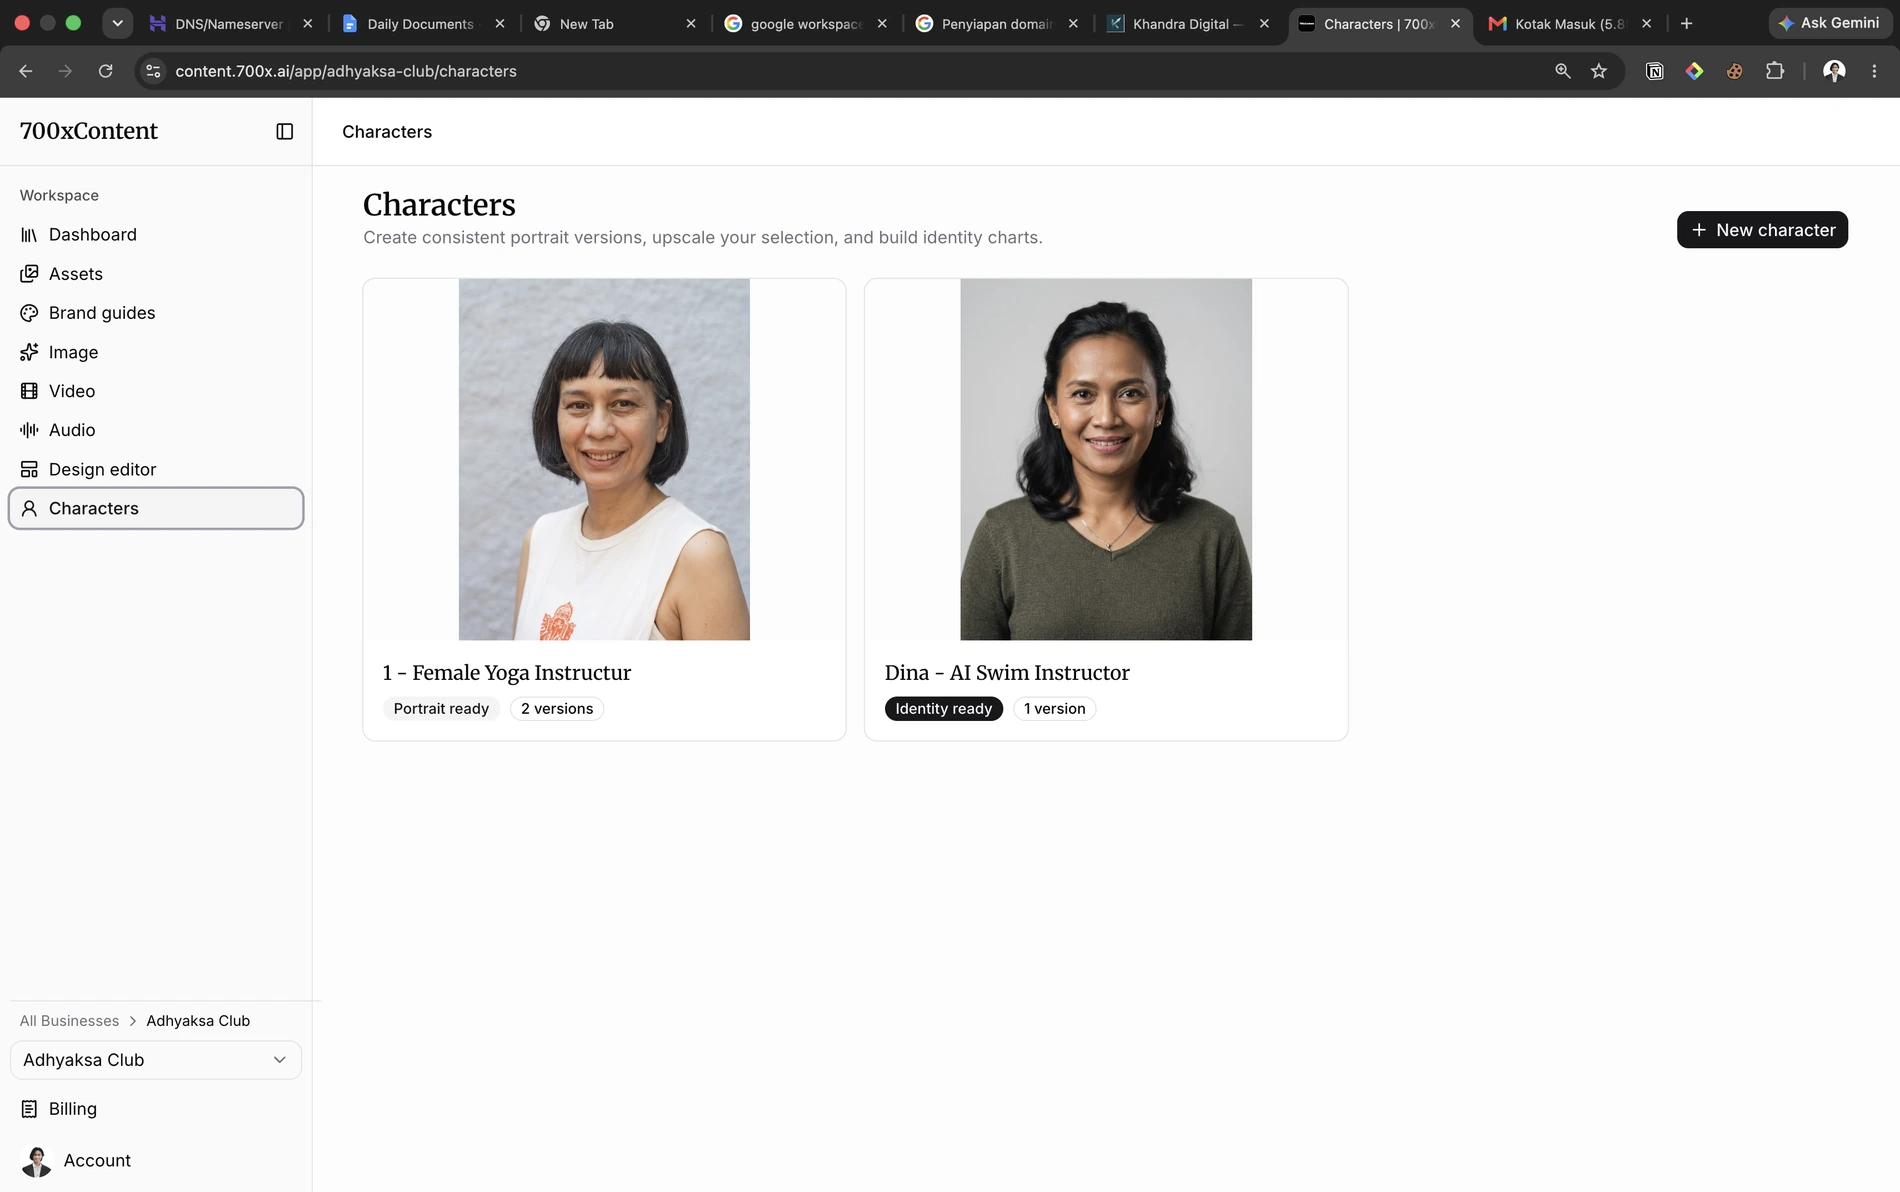Image resolution: width=1900 pixels, height=1192 pixels.
Task: Click the Portrait ready badge
Action: pyautogui.click(x=441, y=708)
